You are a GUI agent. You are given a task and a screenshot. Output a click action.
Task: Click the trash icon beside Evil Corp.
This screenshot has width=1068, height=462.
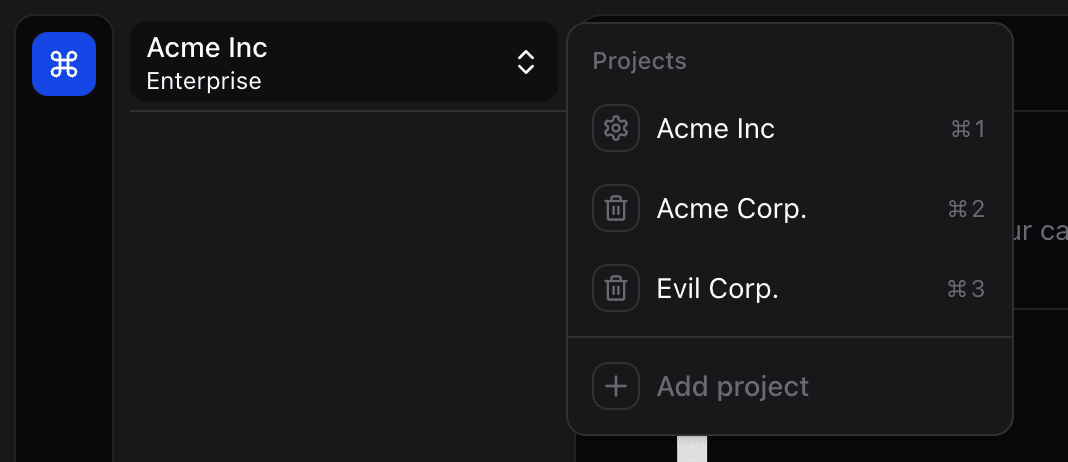[616, 289]
